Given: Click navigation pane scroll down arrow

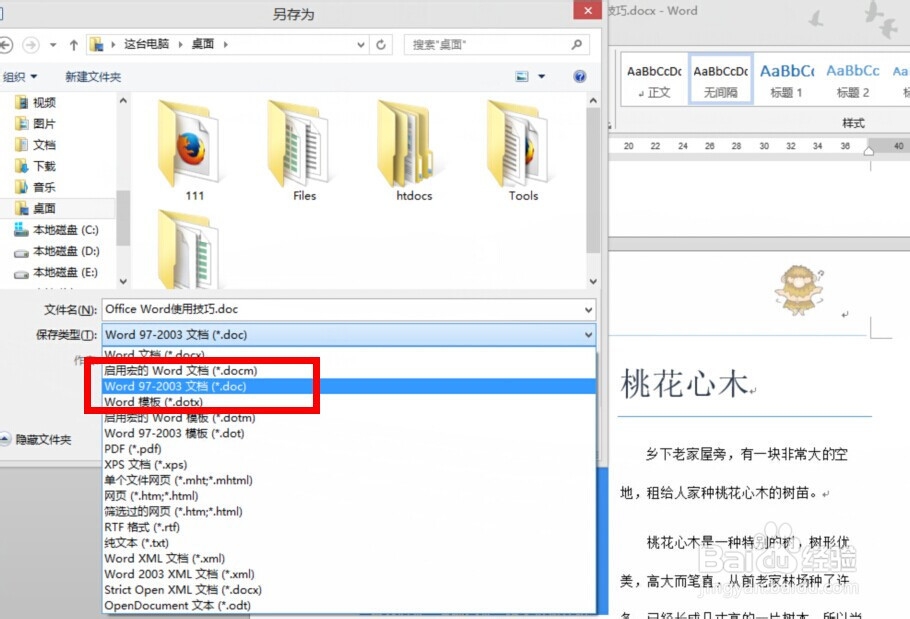Looking at the screenshot, I should coord(123,281).
